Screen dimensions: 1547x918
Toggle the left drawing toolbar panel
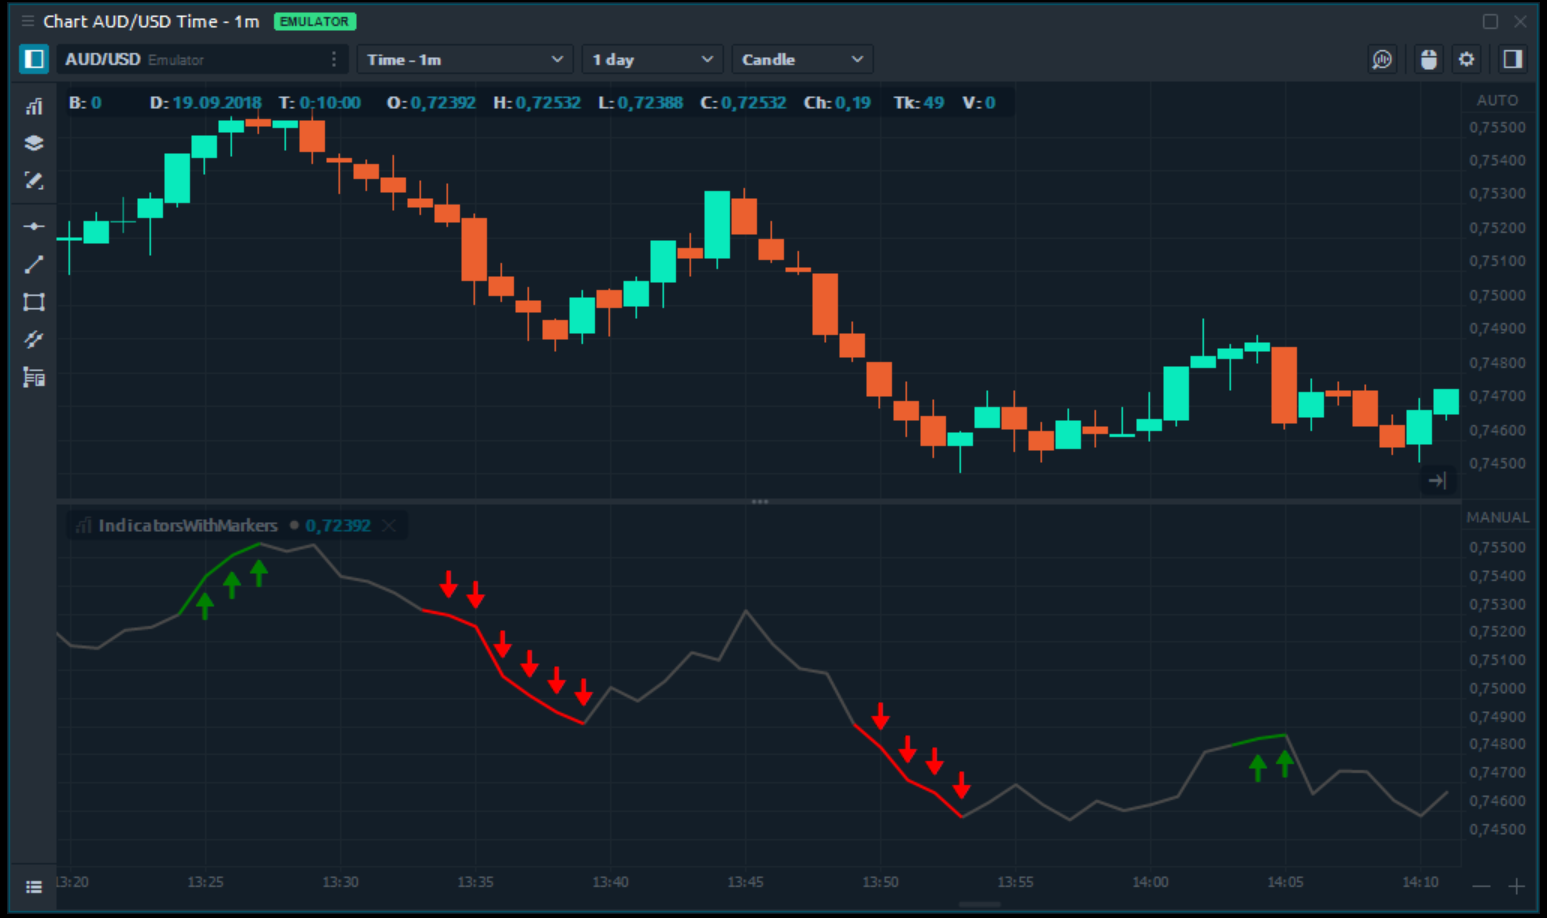point(34,60)
